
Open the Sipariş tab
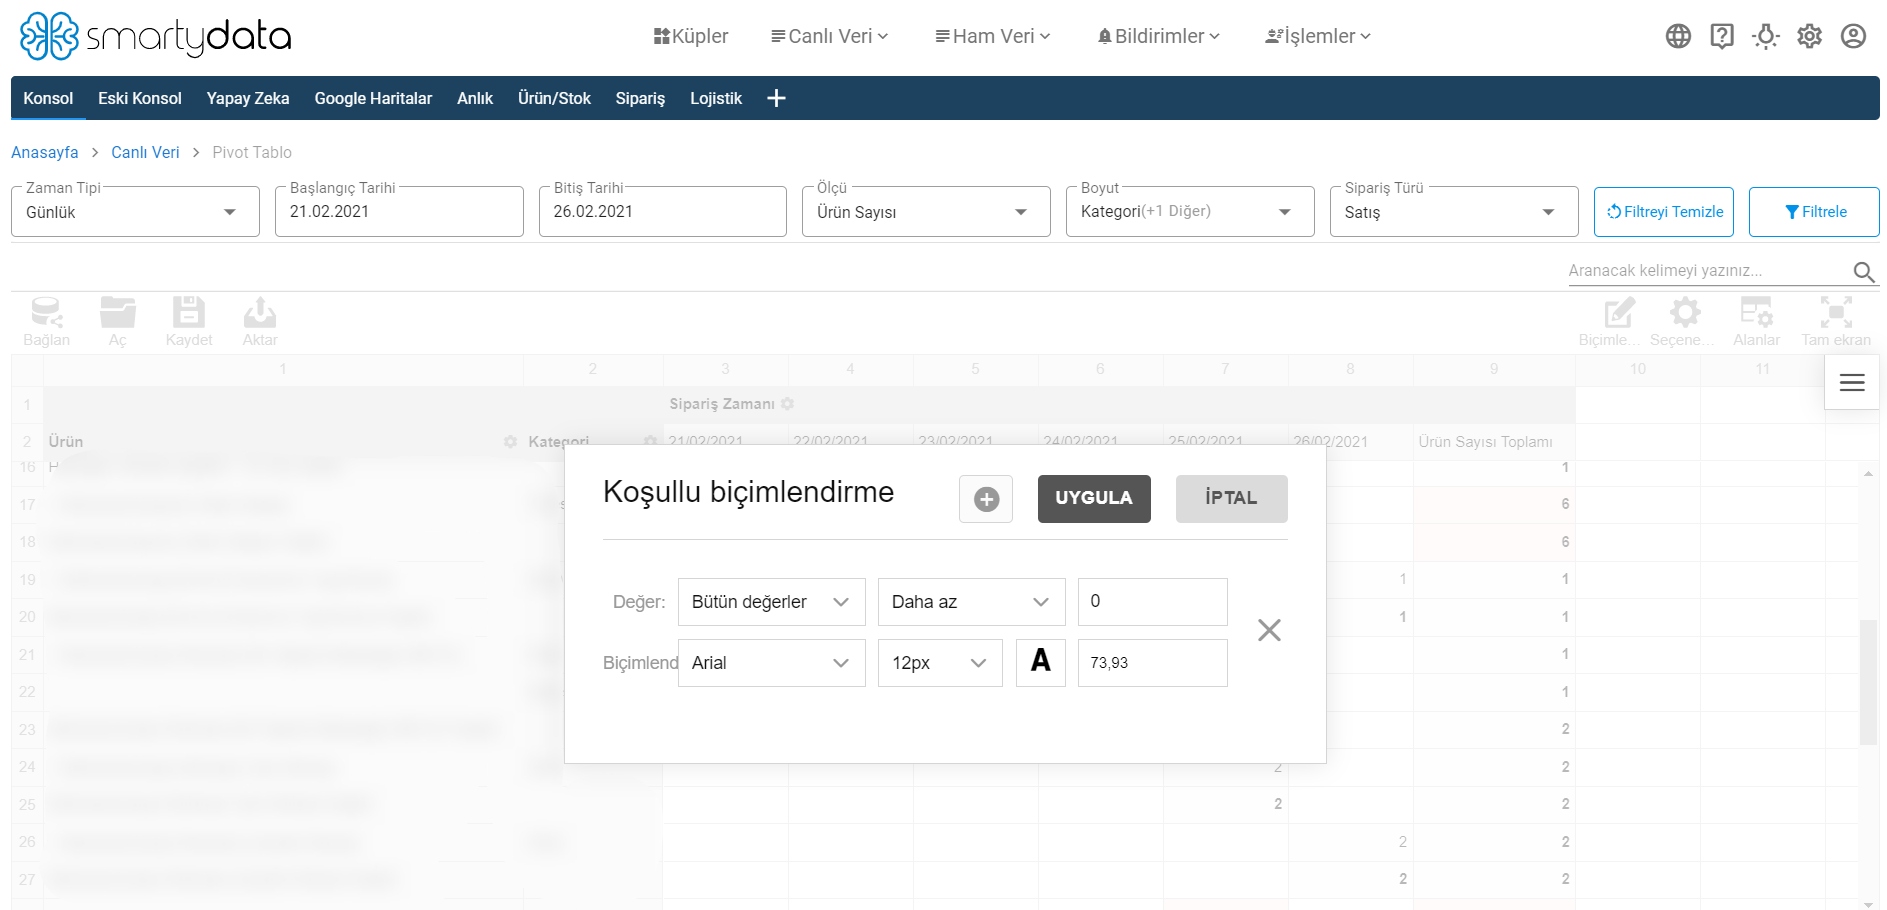tap(640, 98)
